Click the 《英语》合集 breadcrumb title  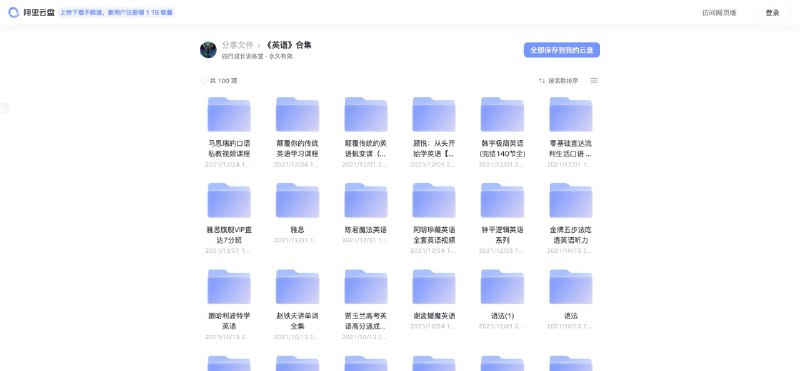289,45
